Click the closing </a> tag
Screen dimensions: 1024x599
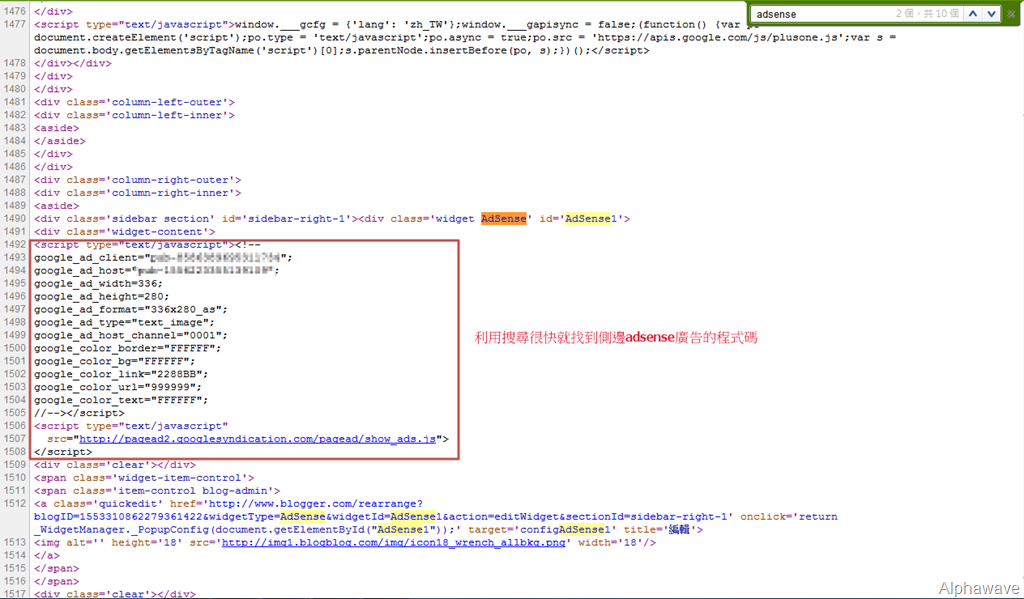(x=47, y=555)
